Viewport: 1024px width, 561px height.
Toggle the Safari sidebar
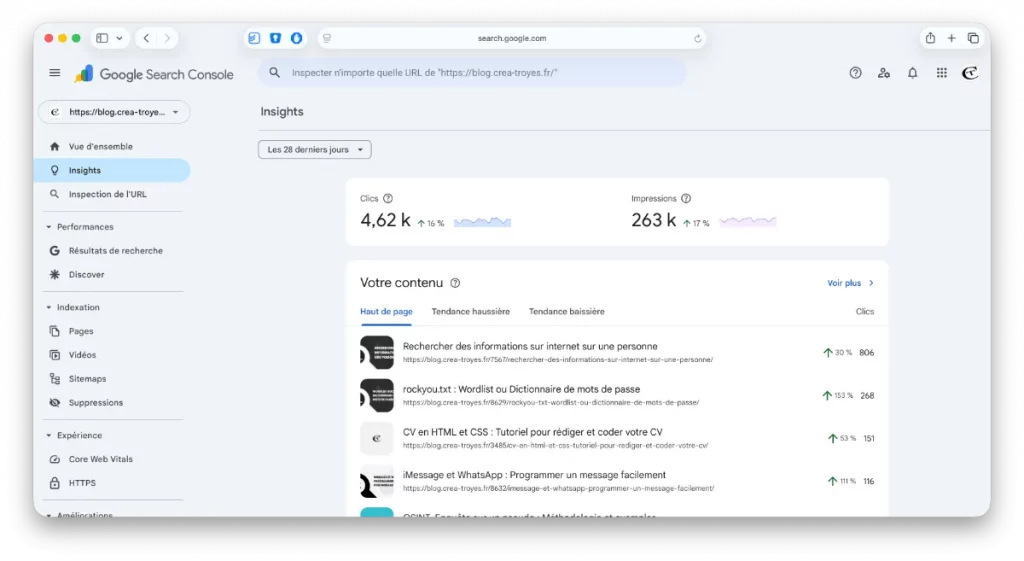(x=102, y=38)
